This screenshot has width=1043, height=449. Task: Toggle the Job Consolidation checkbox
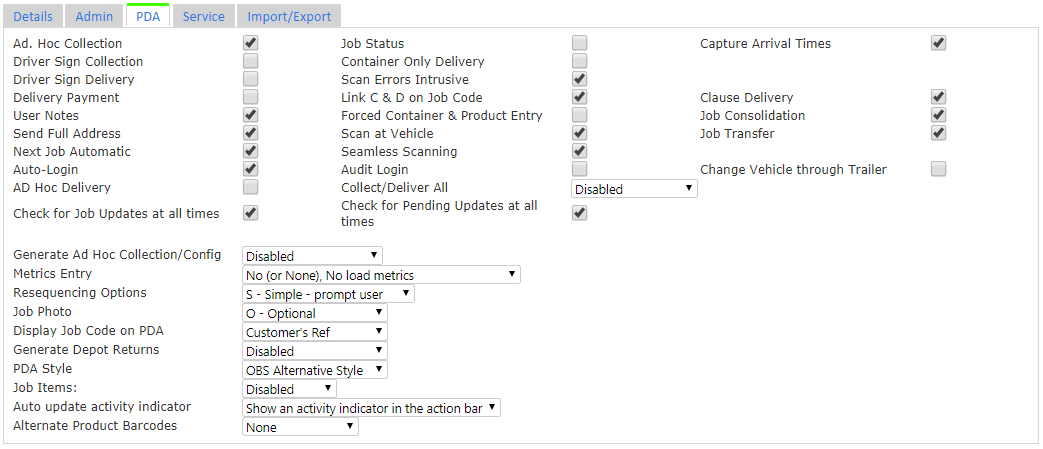[x=938, y=115]
